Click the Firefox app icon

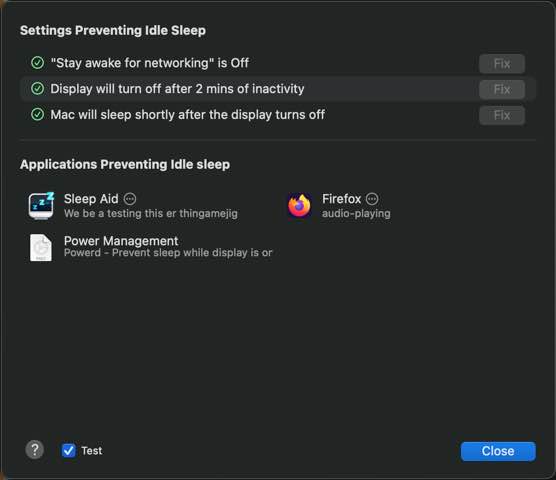pyautogui.click(x=299, y=206)
